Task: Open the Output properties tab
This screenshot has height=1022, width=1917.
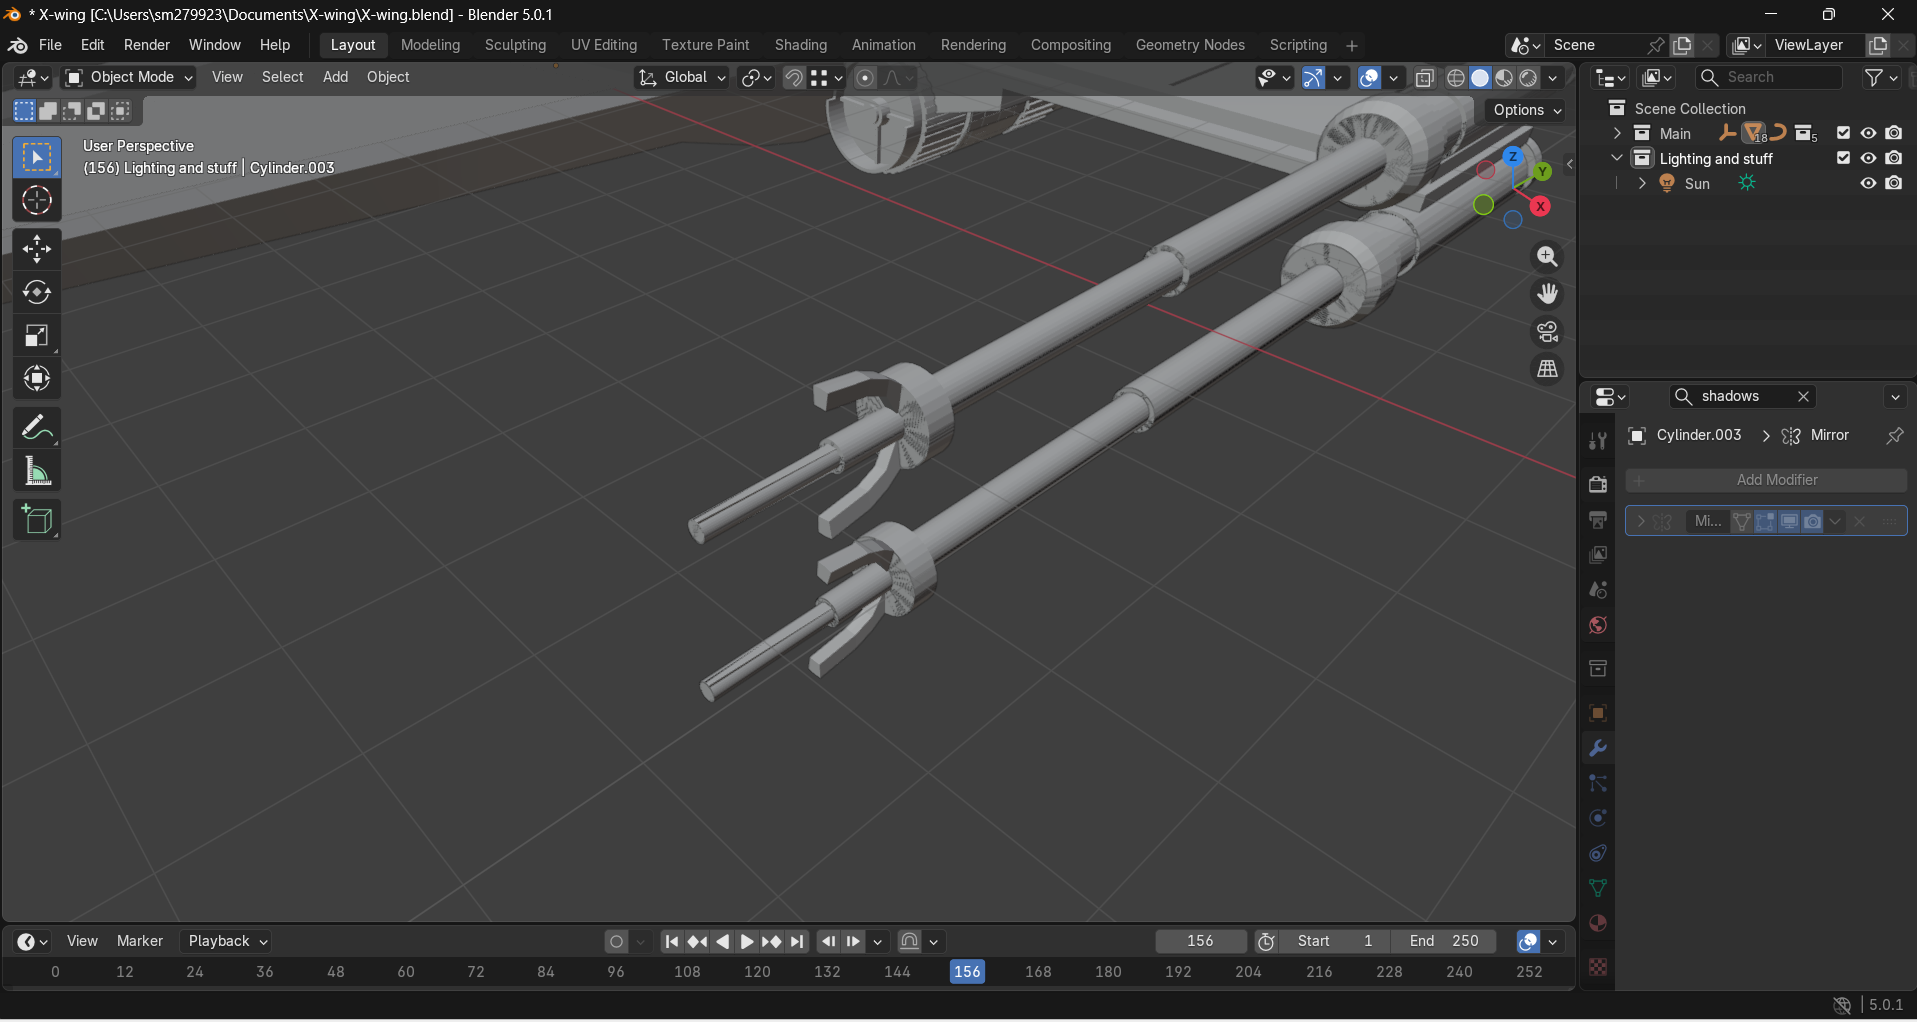Action: [x=1598, y=520]
